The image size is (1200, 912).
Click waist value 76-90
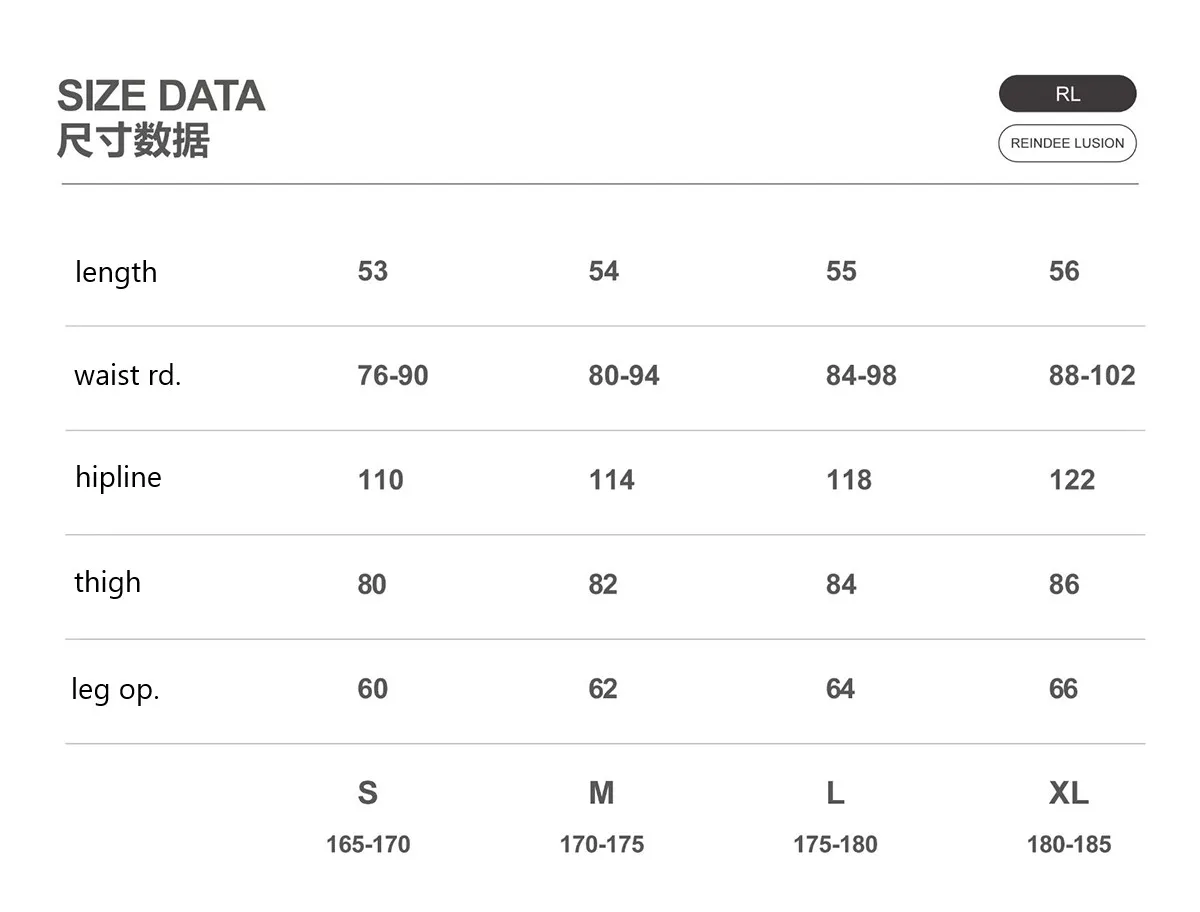point(393,376)
